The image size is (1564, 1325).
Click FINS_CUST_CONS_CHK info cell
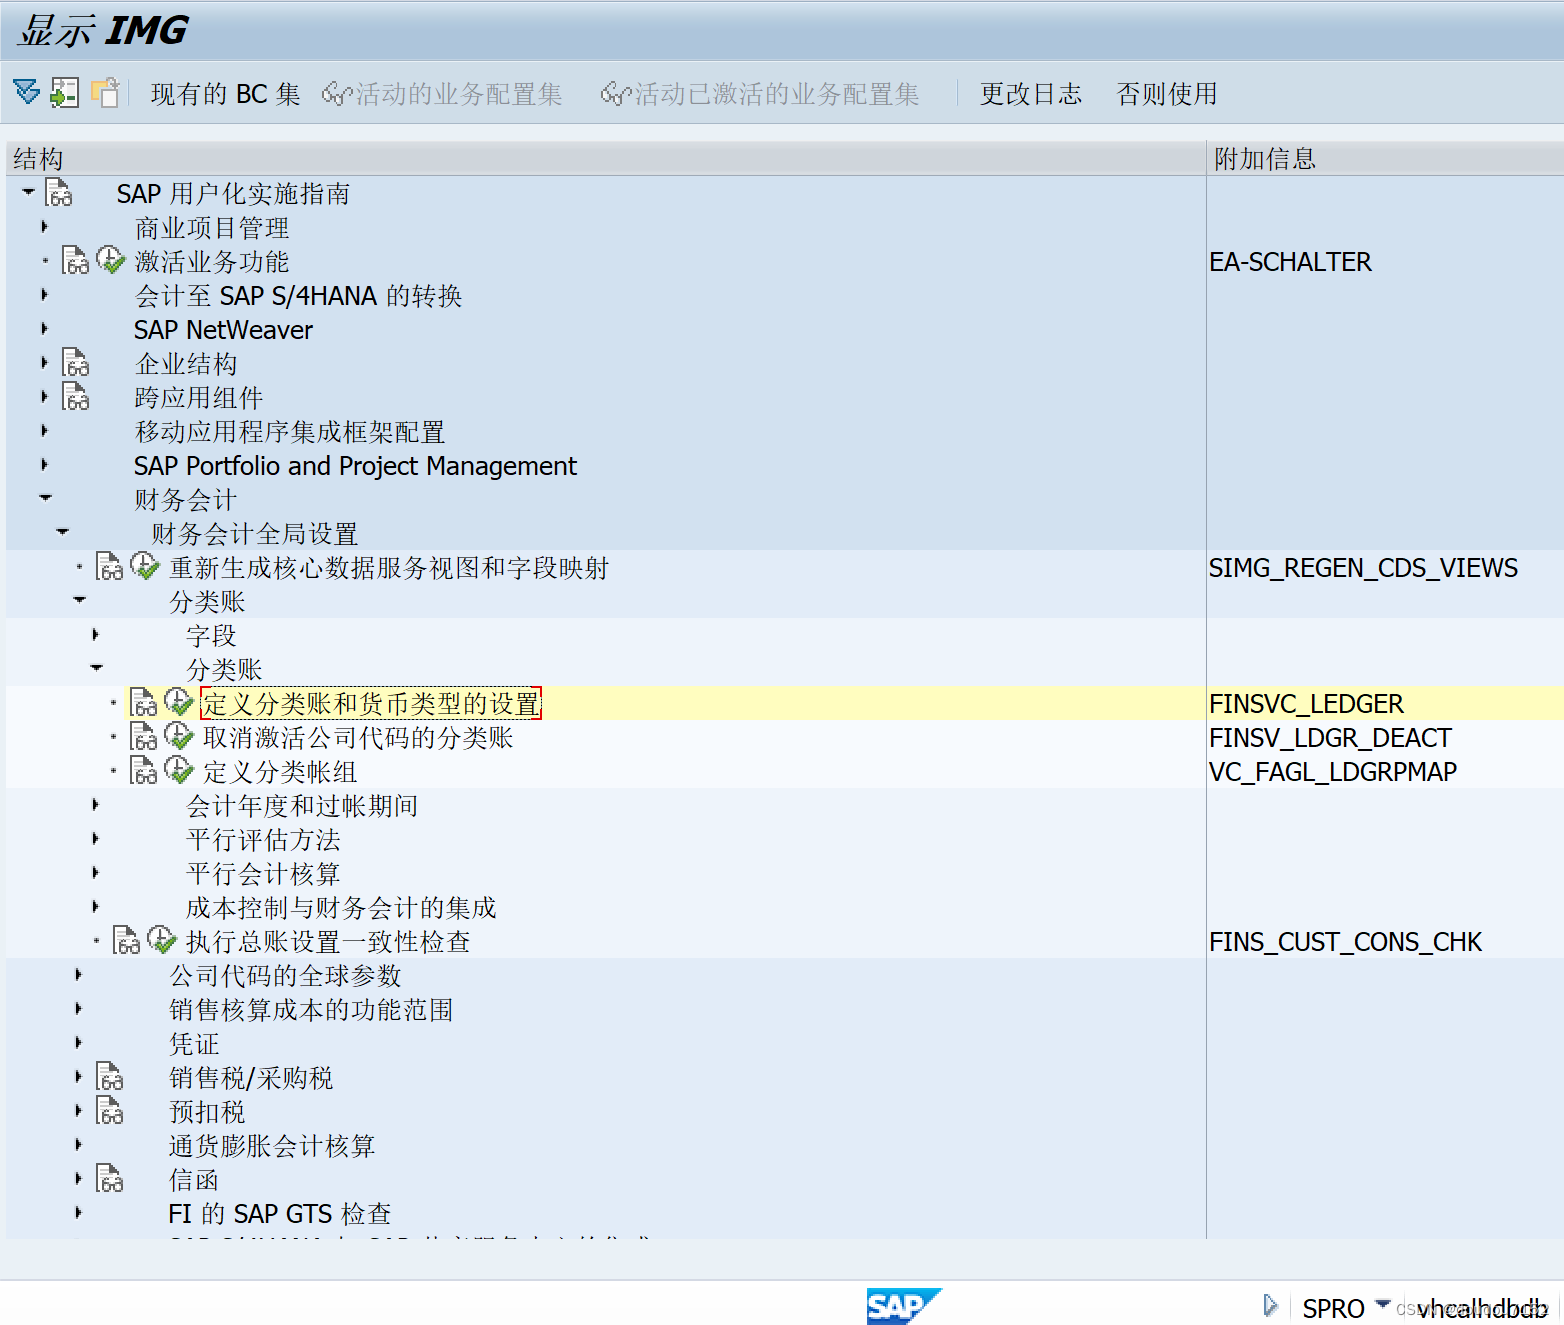(1345, 942)
